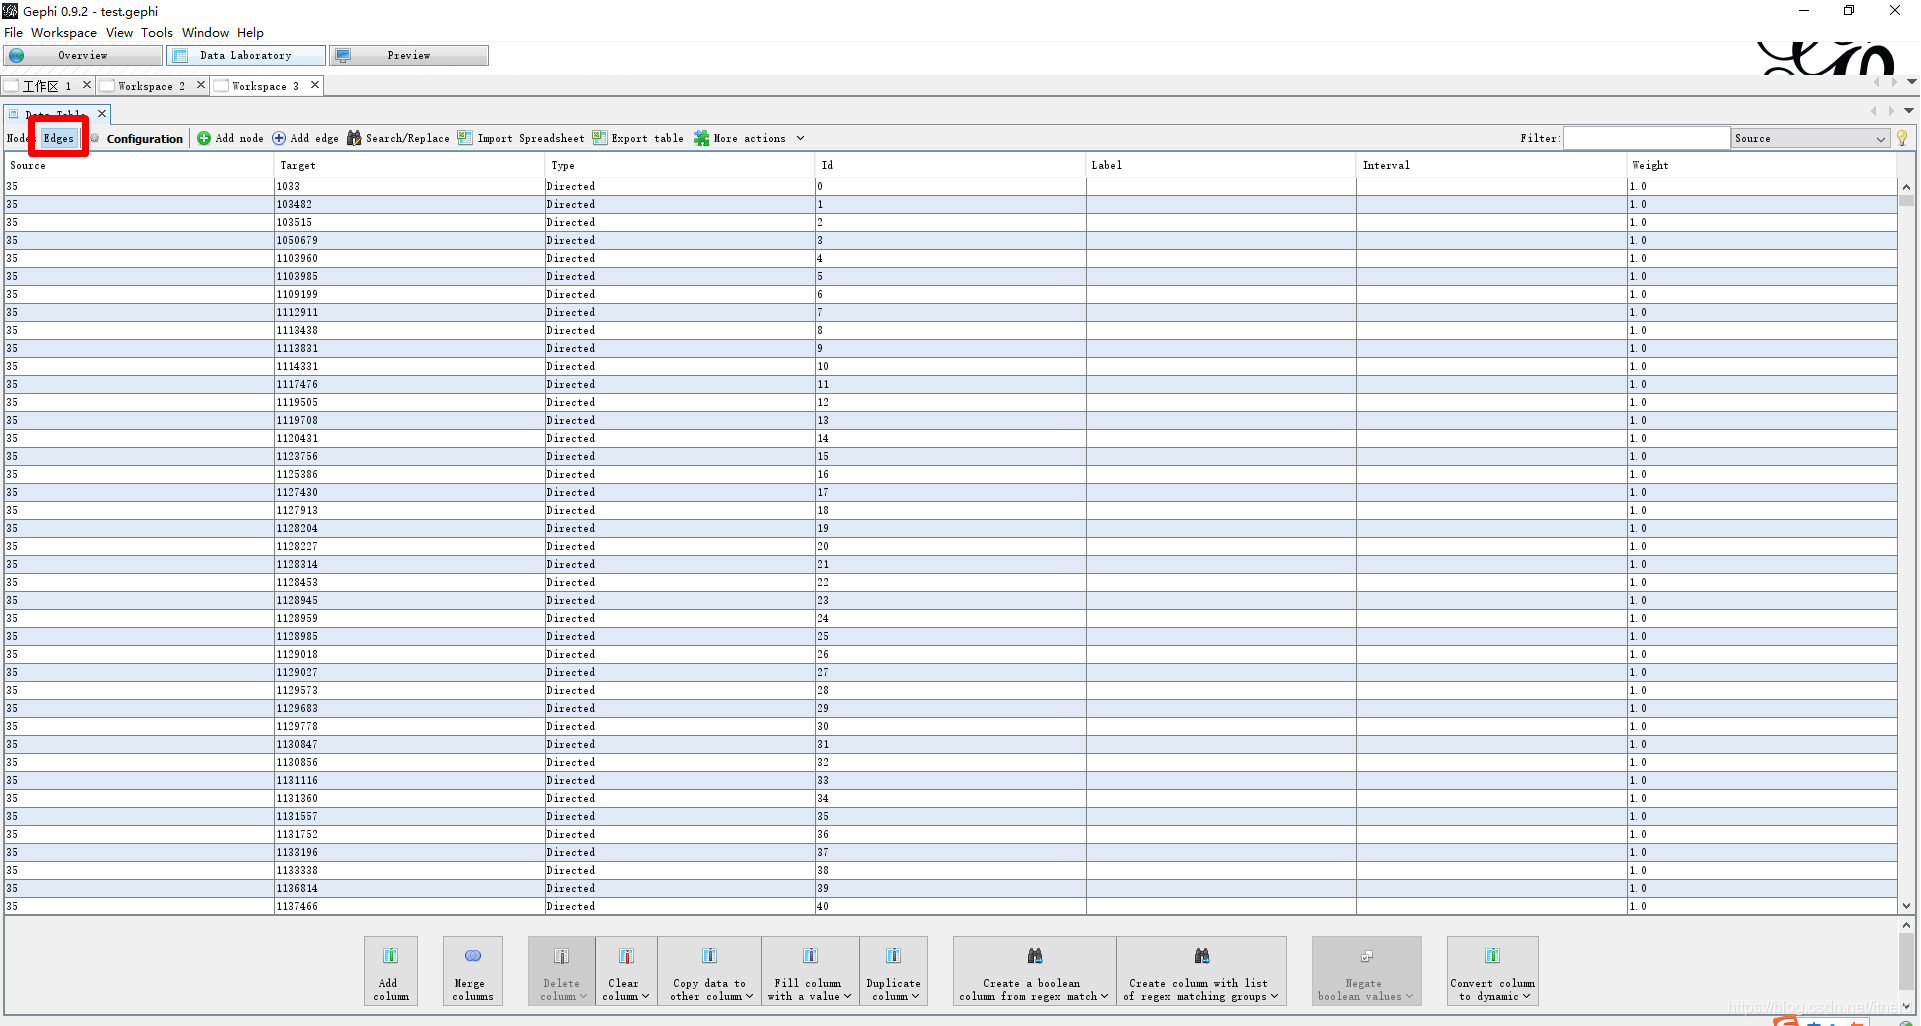
Task: Click the Add edge blue plus icon
Action: (x=279, y=138)
